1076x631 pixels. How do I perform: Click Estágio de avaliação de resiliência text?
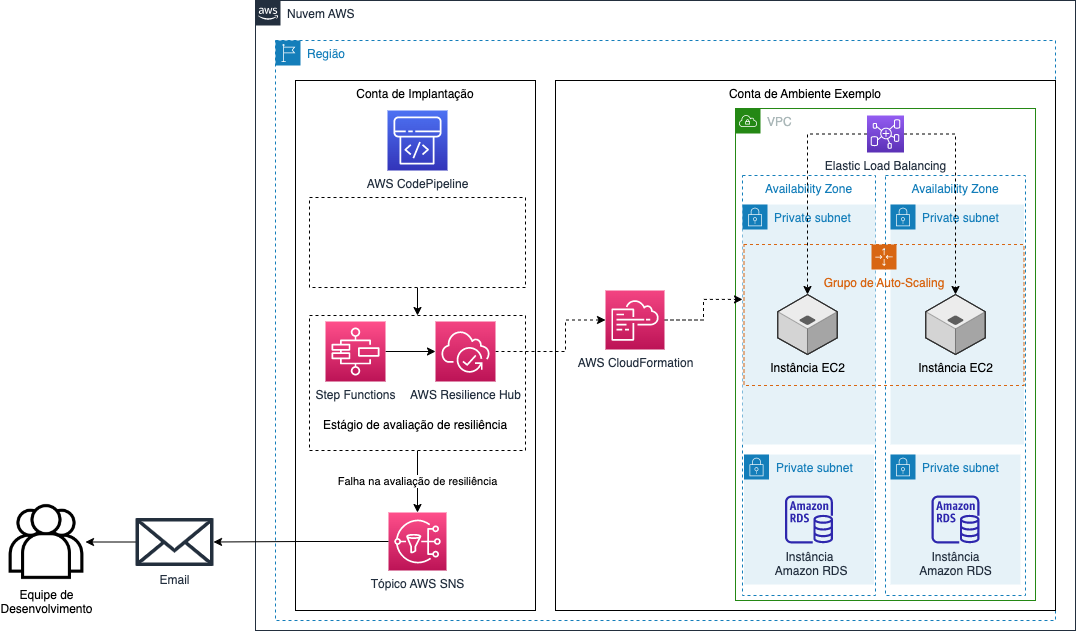coord(415,425)
